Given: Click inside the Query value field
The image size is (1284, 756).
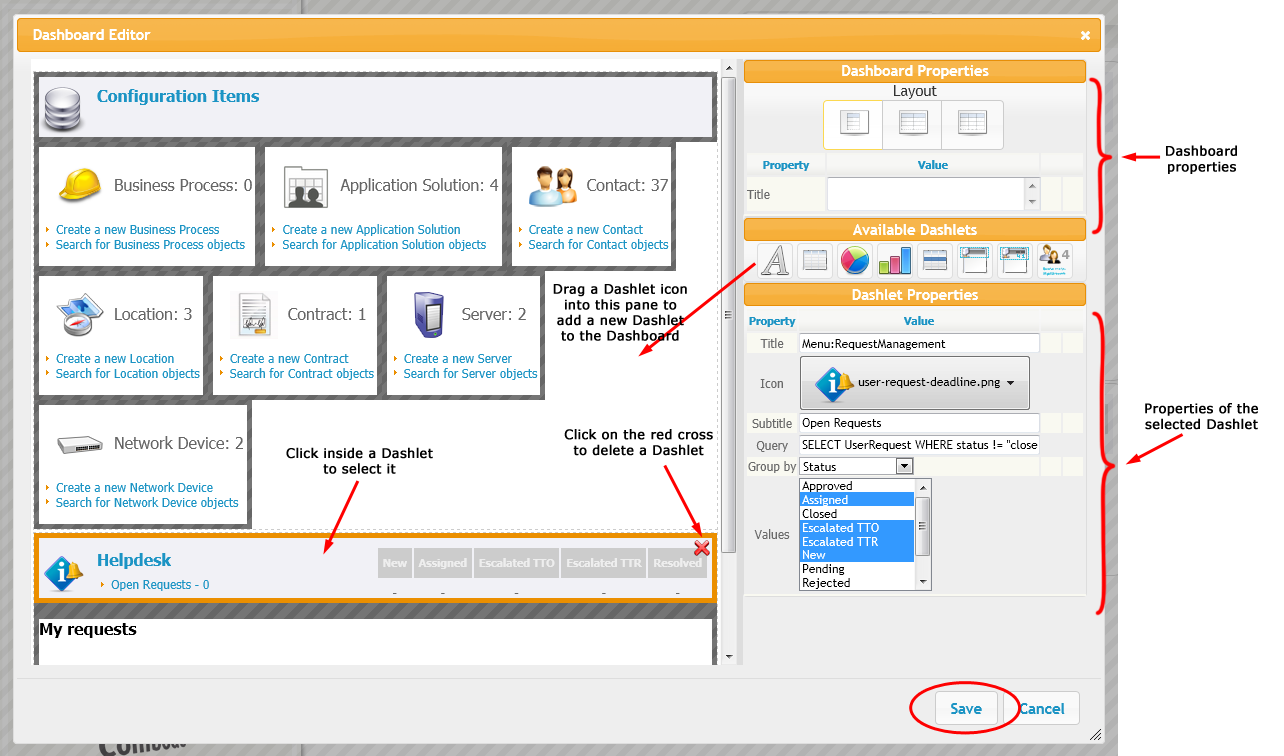Looking at the screenshot, I should point(917,444).
